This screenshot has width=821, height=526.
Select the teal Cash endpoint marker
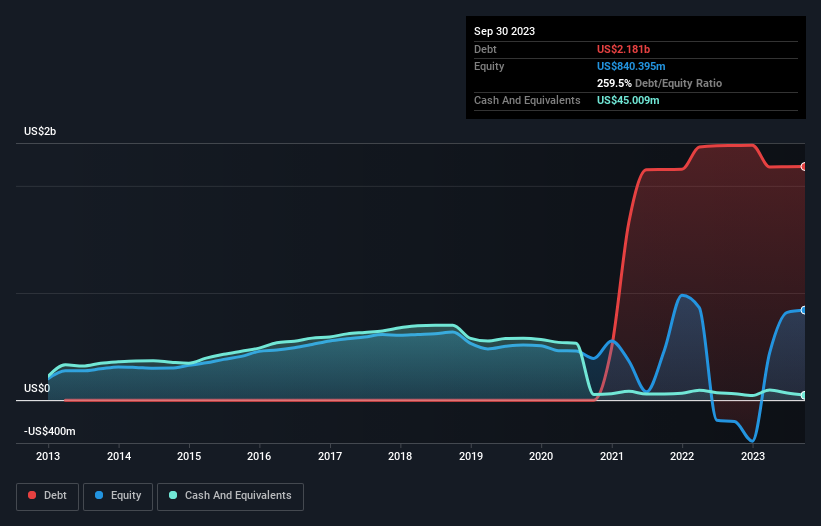tap(804, 396)
